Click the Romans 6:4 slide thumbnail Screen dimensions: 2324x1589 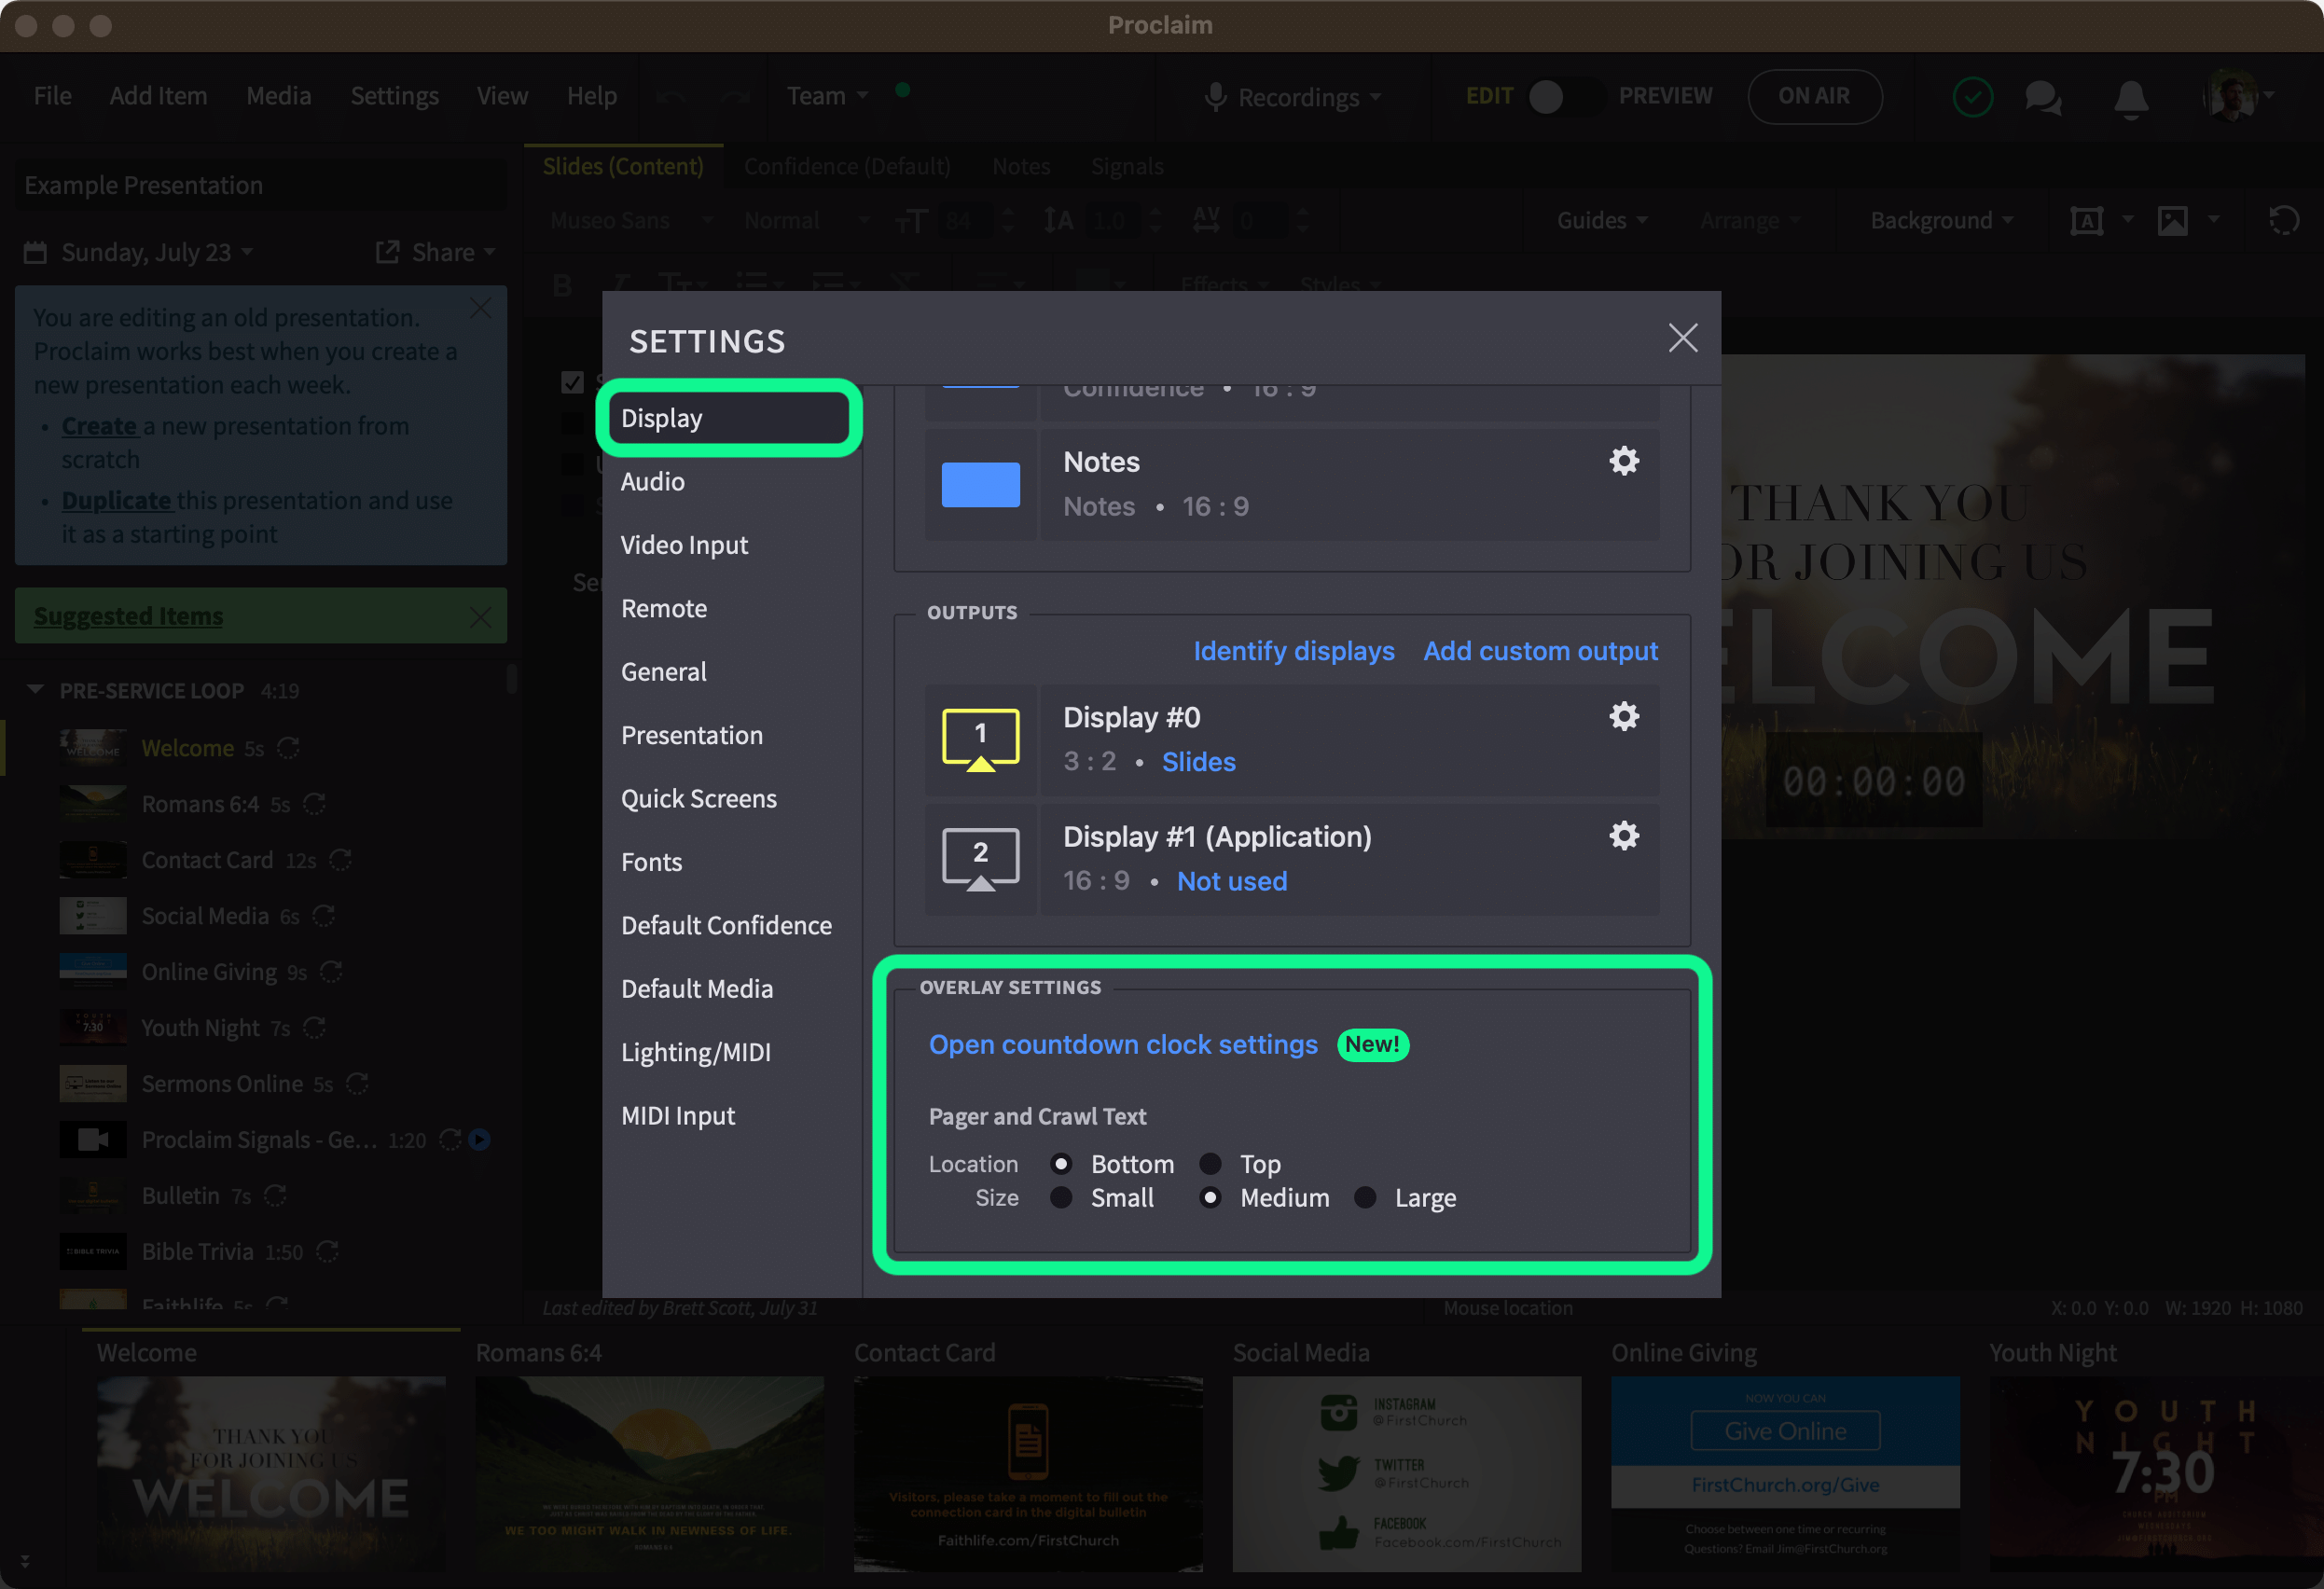point(649,1473)
